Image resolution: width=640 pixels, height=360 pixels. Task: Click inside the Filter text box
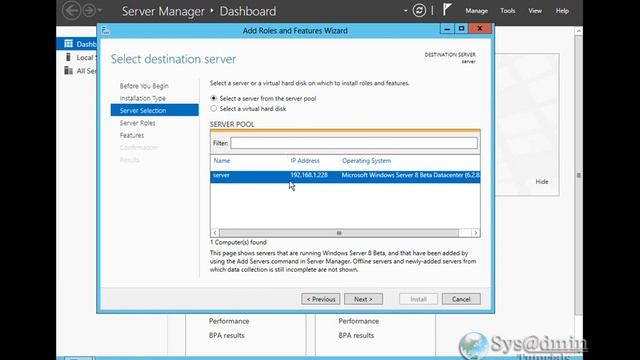(353, 143)
